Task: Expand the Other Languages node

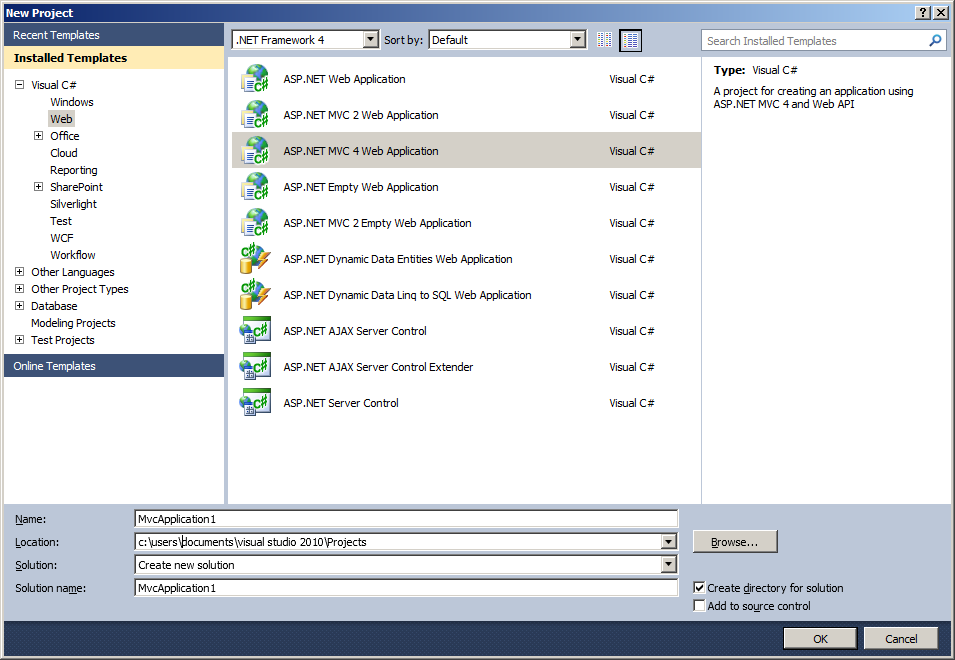Action: click(x=19, y=272)
